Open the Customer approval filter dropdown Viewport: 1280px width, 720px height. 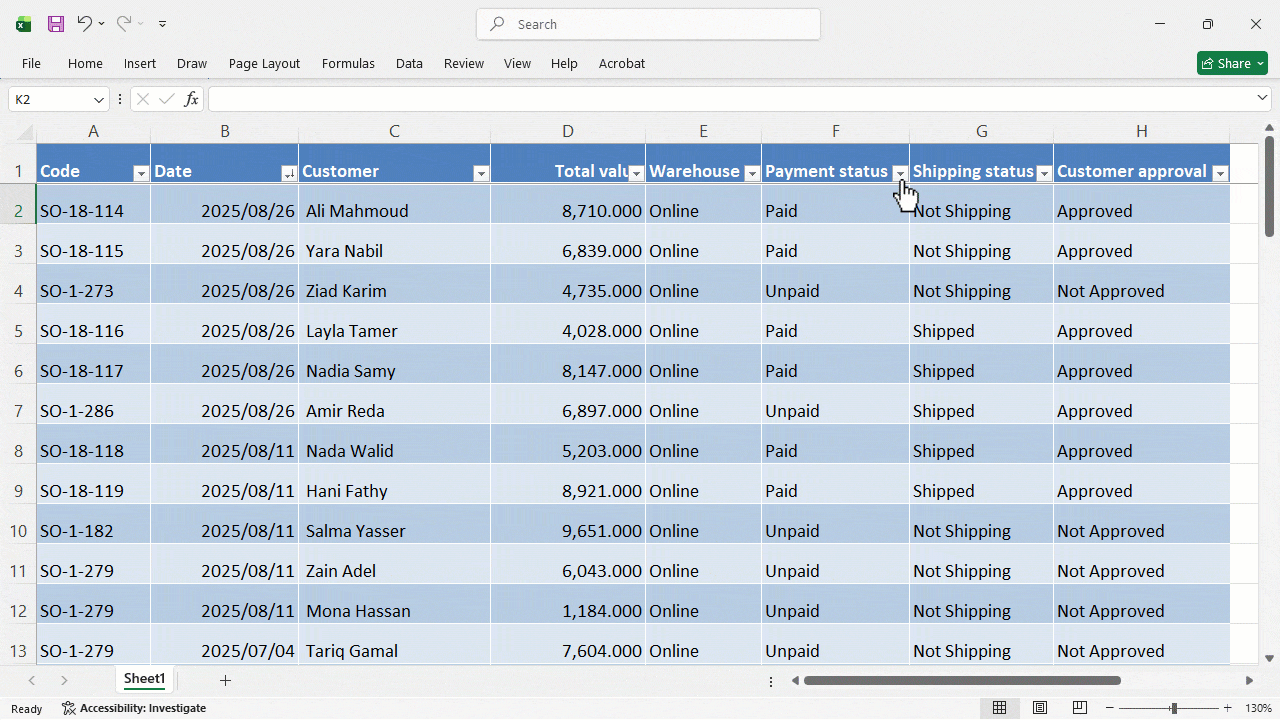point(1220,173)
